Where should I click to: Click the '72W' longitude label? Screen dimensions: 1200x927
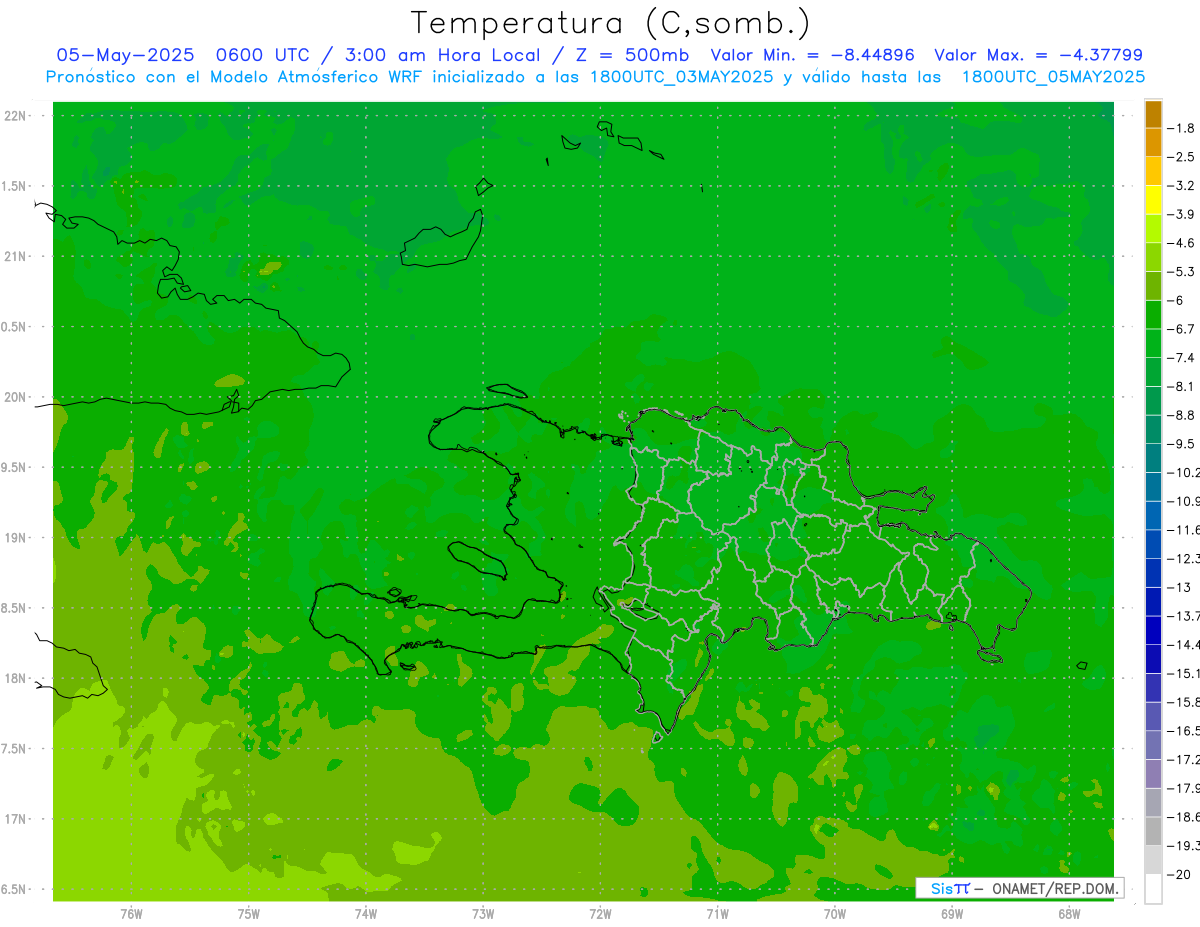pyautogui.click(x=600, y=914)
